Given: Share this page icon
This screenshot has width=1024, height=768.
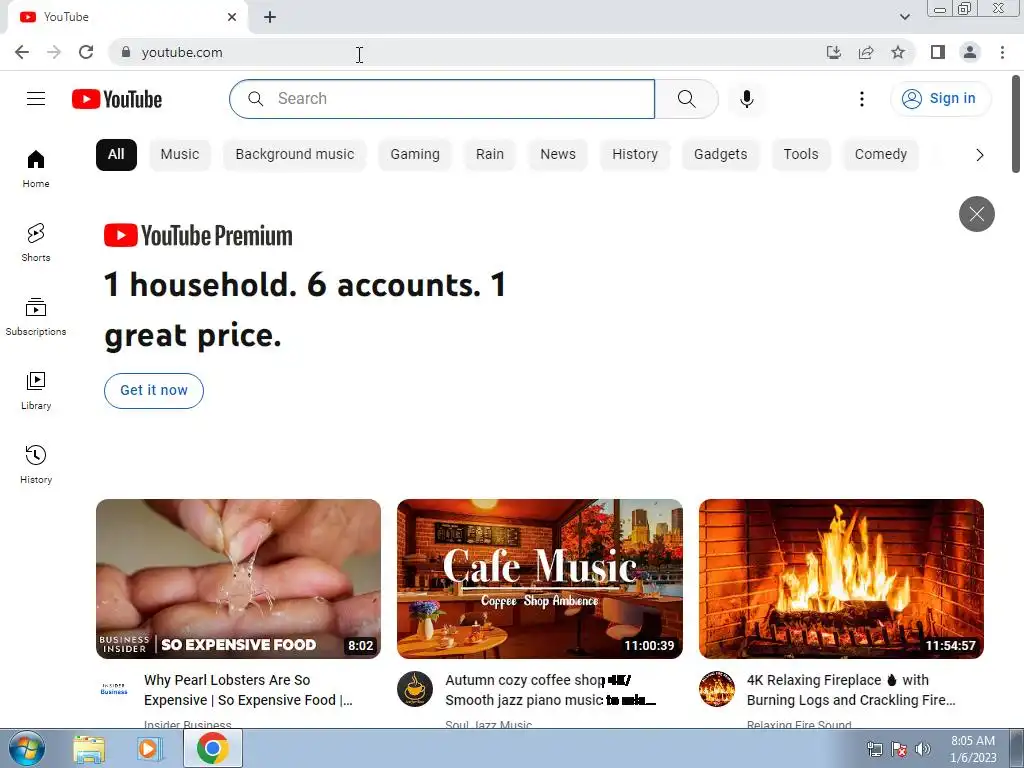Looking at the screenshot, I should pos(866,52).
